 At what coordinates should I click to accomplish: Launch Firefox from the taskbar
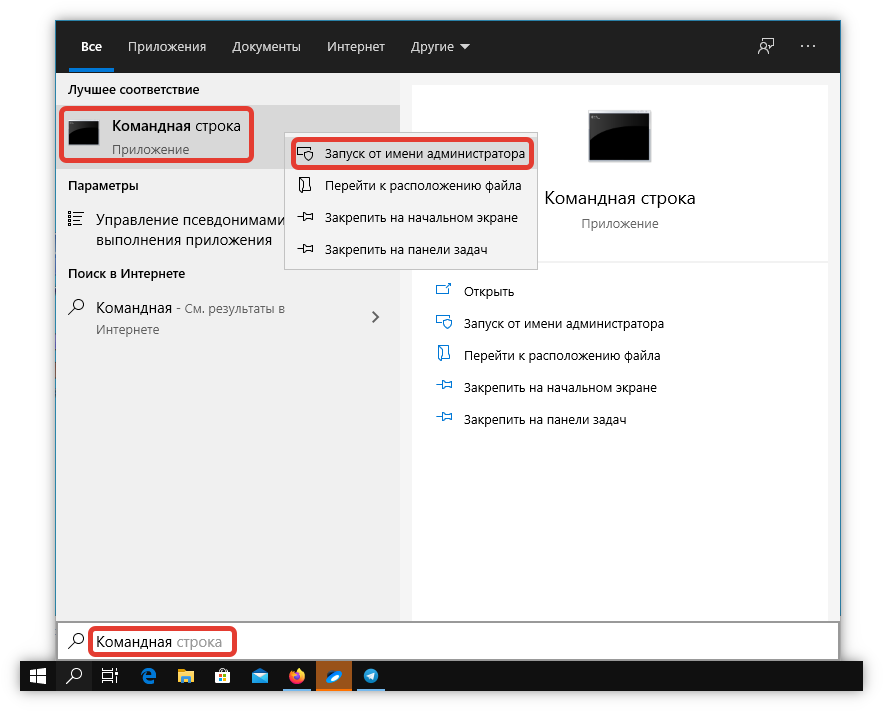297,676
